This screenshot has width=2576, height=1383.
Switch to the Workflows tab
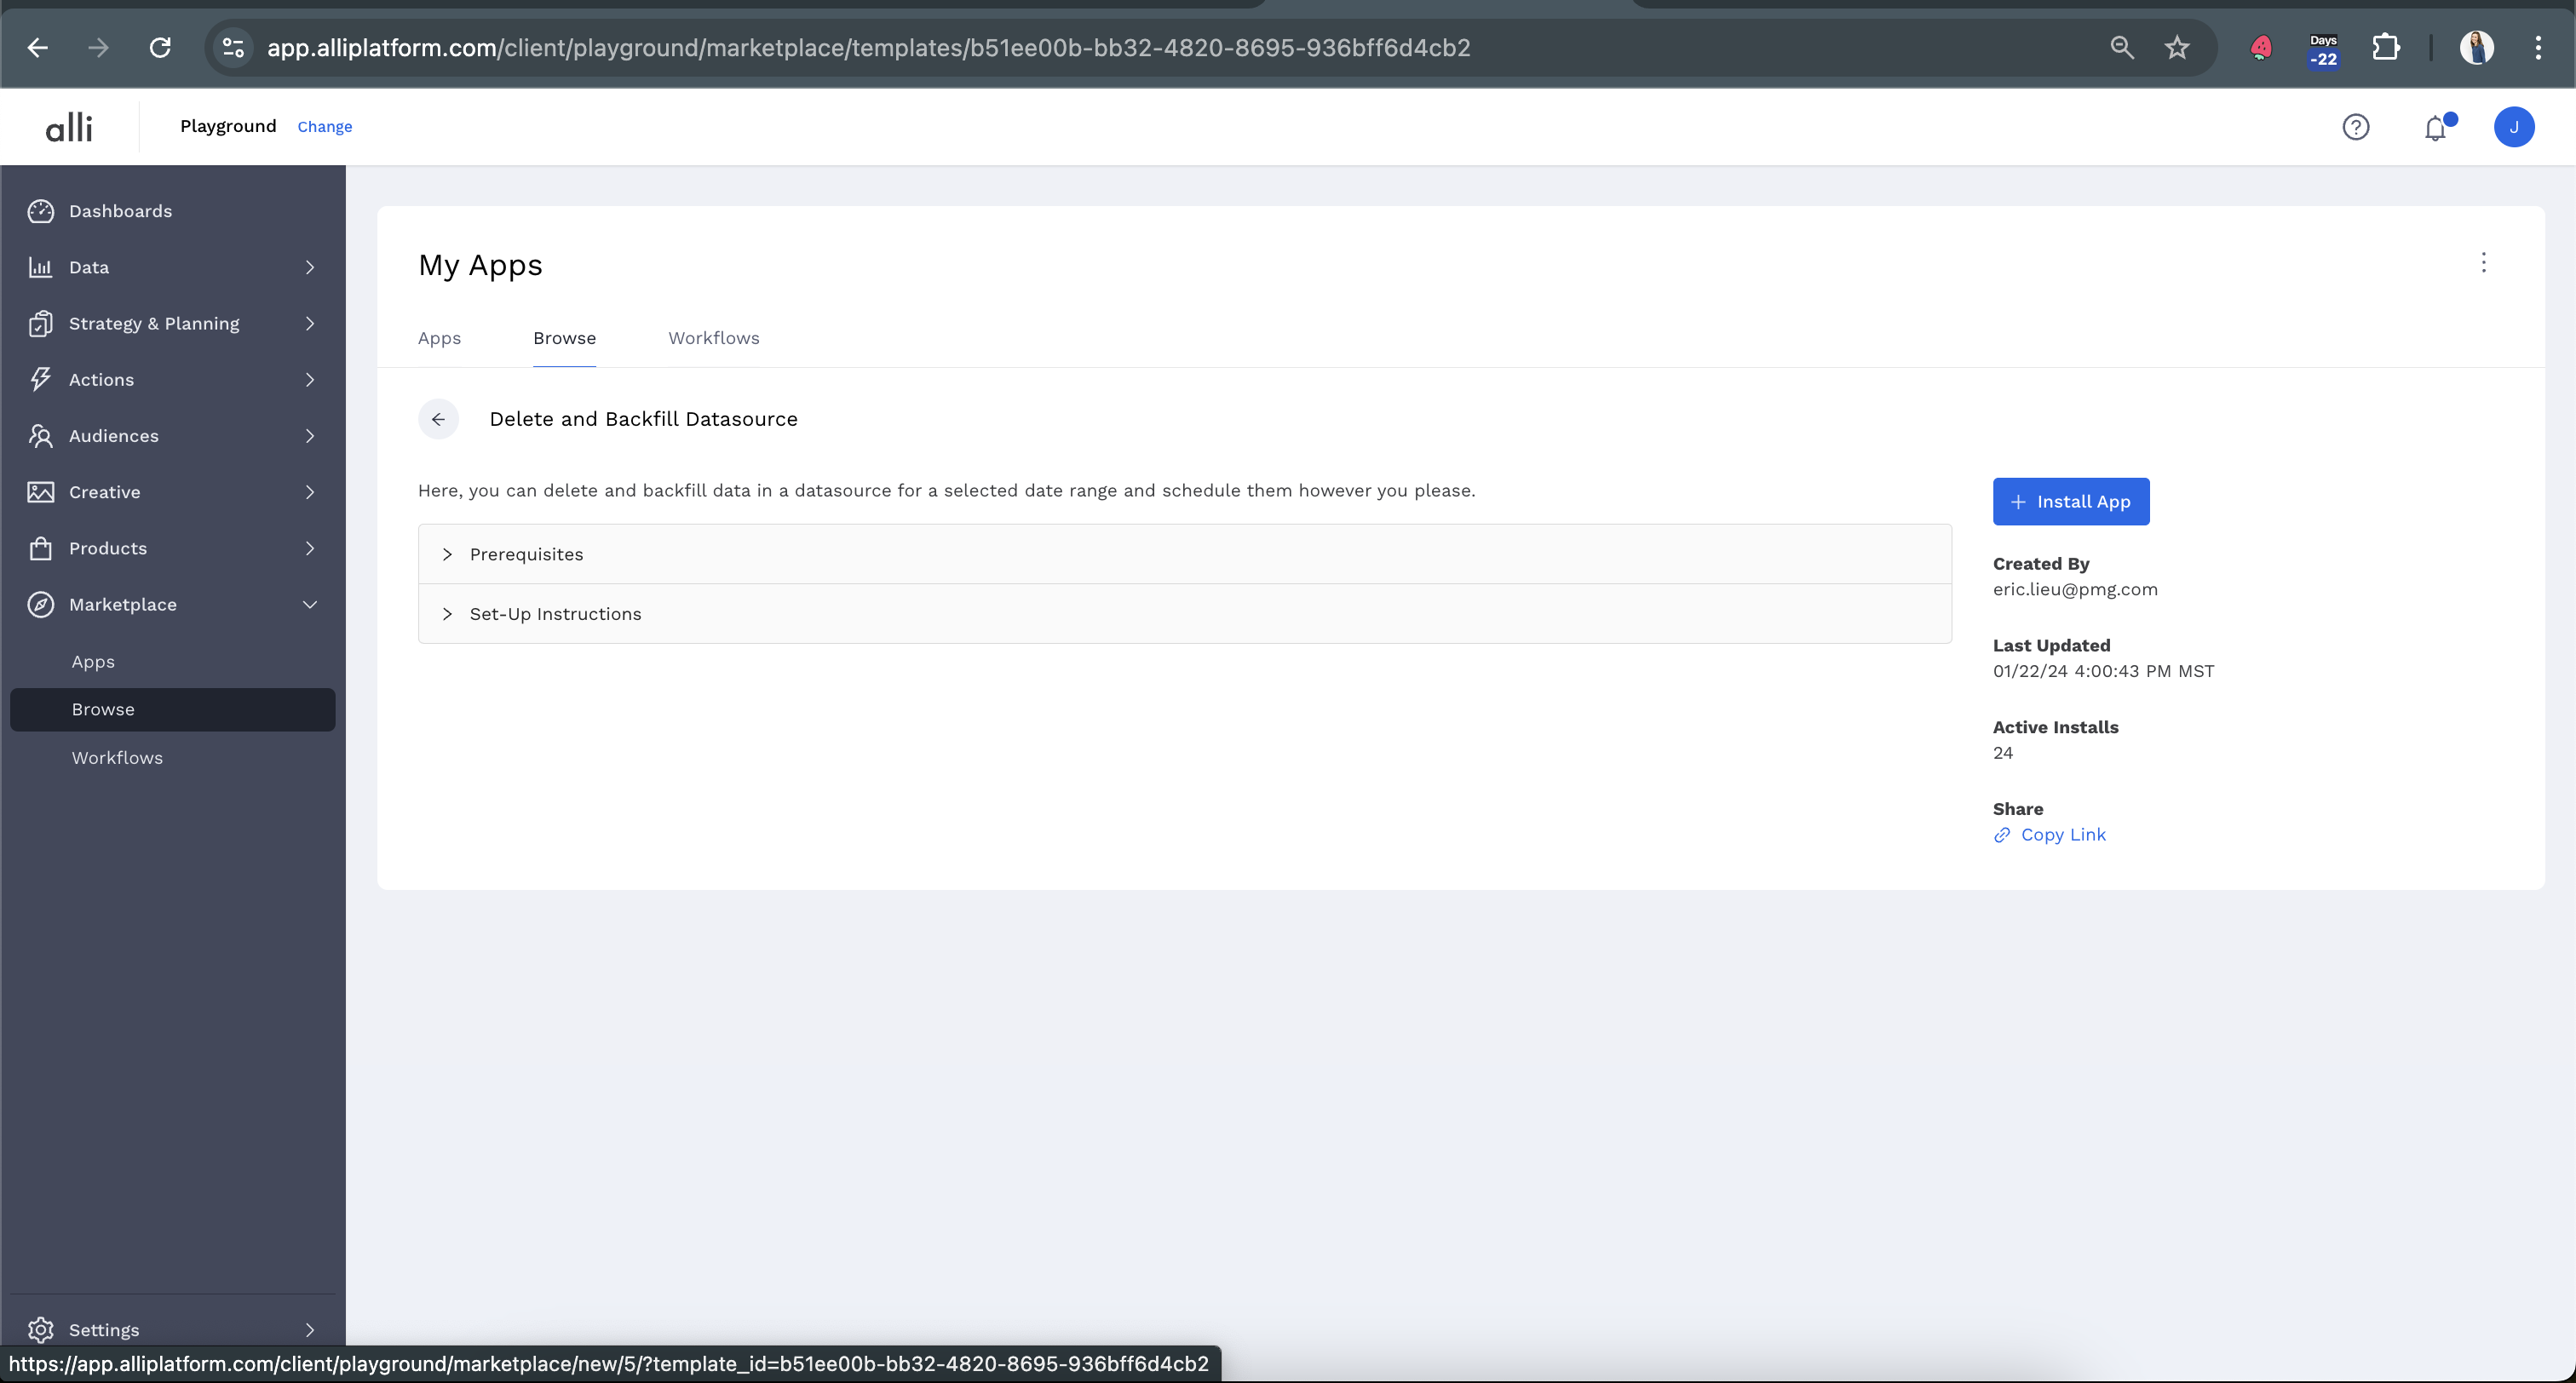[713, 338]
